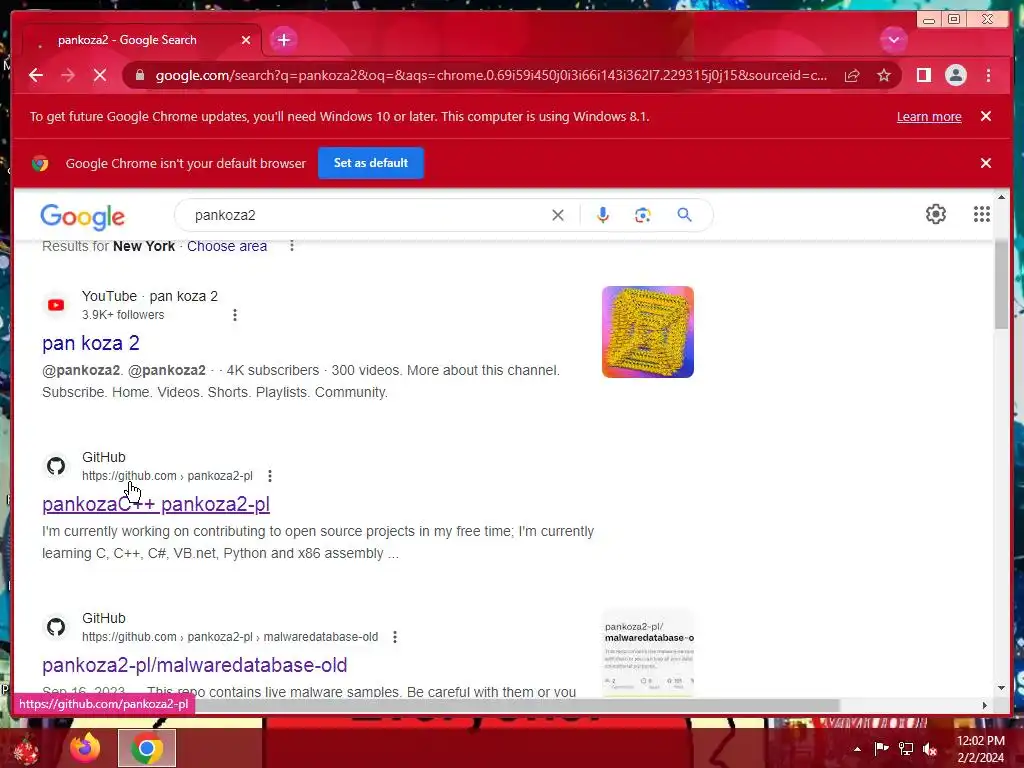
Task: Dismiss the Windows 8.1 update notice
Action: coord(986,116)
